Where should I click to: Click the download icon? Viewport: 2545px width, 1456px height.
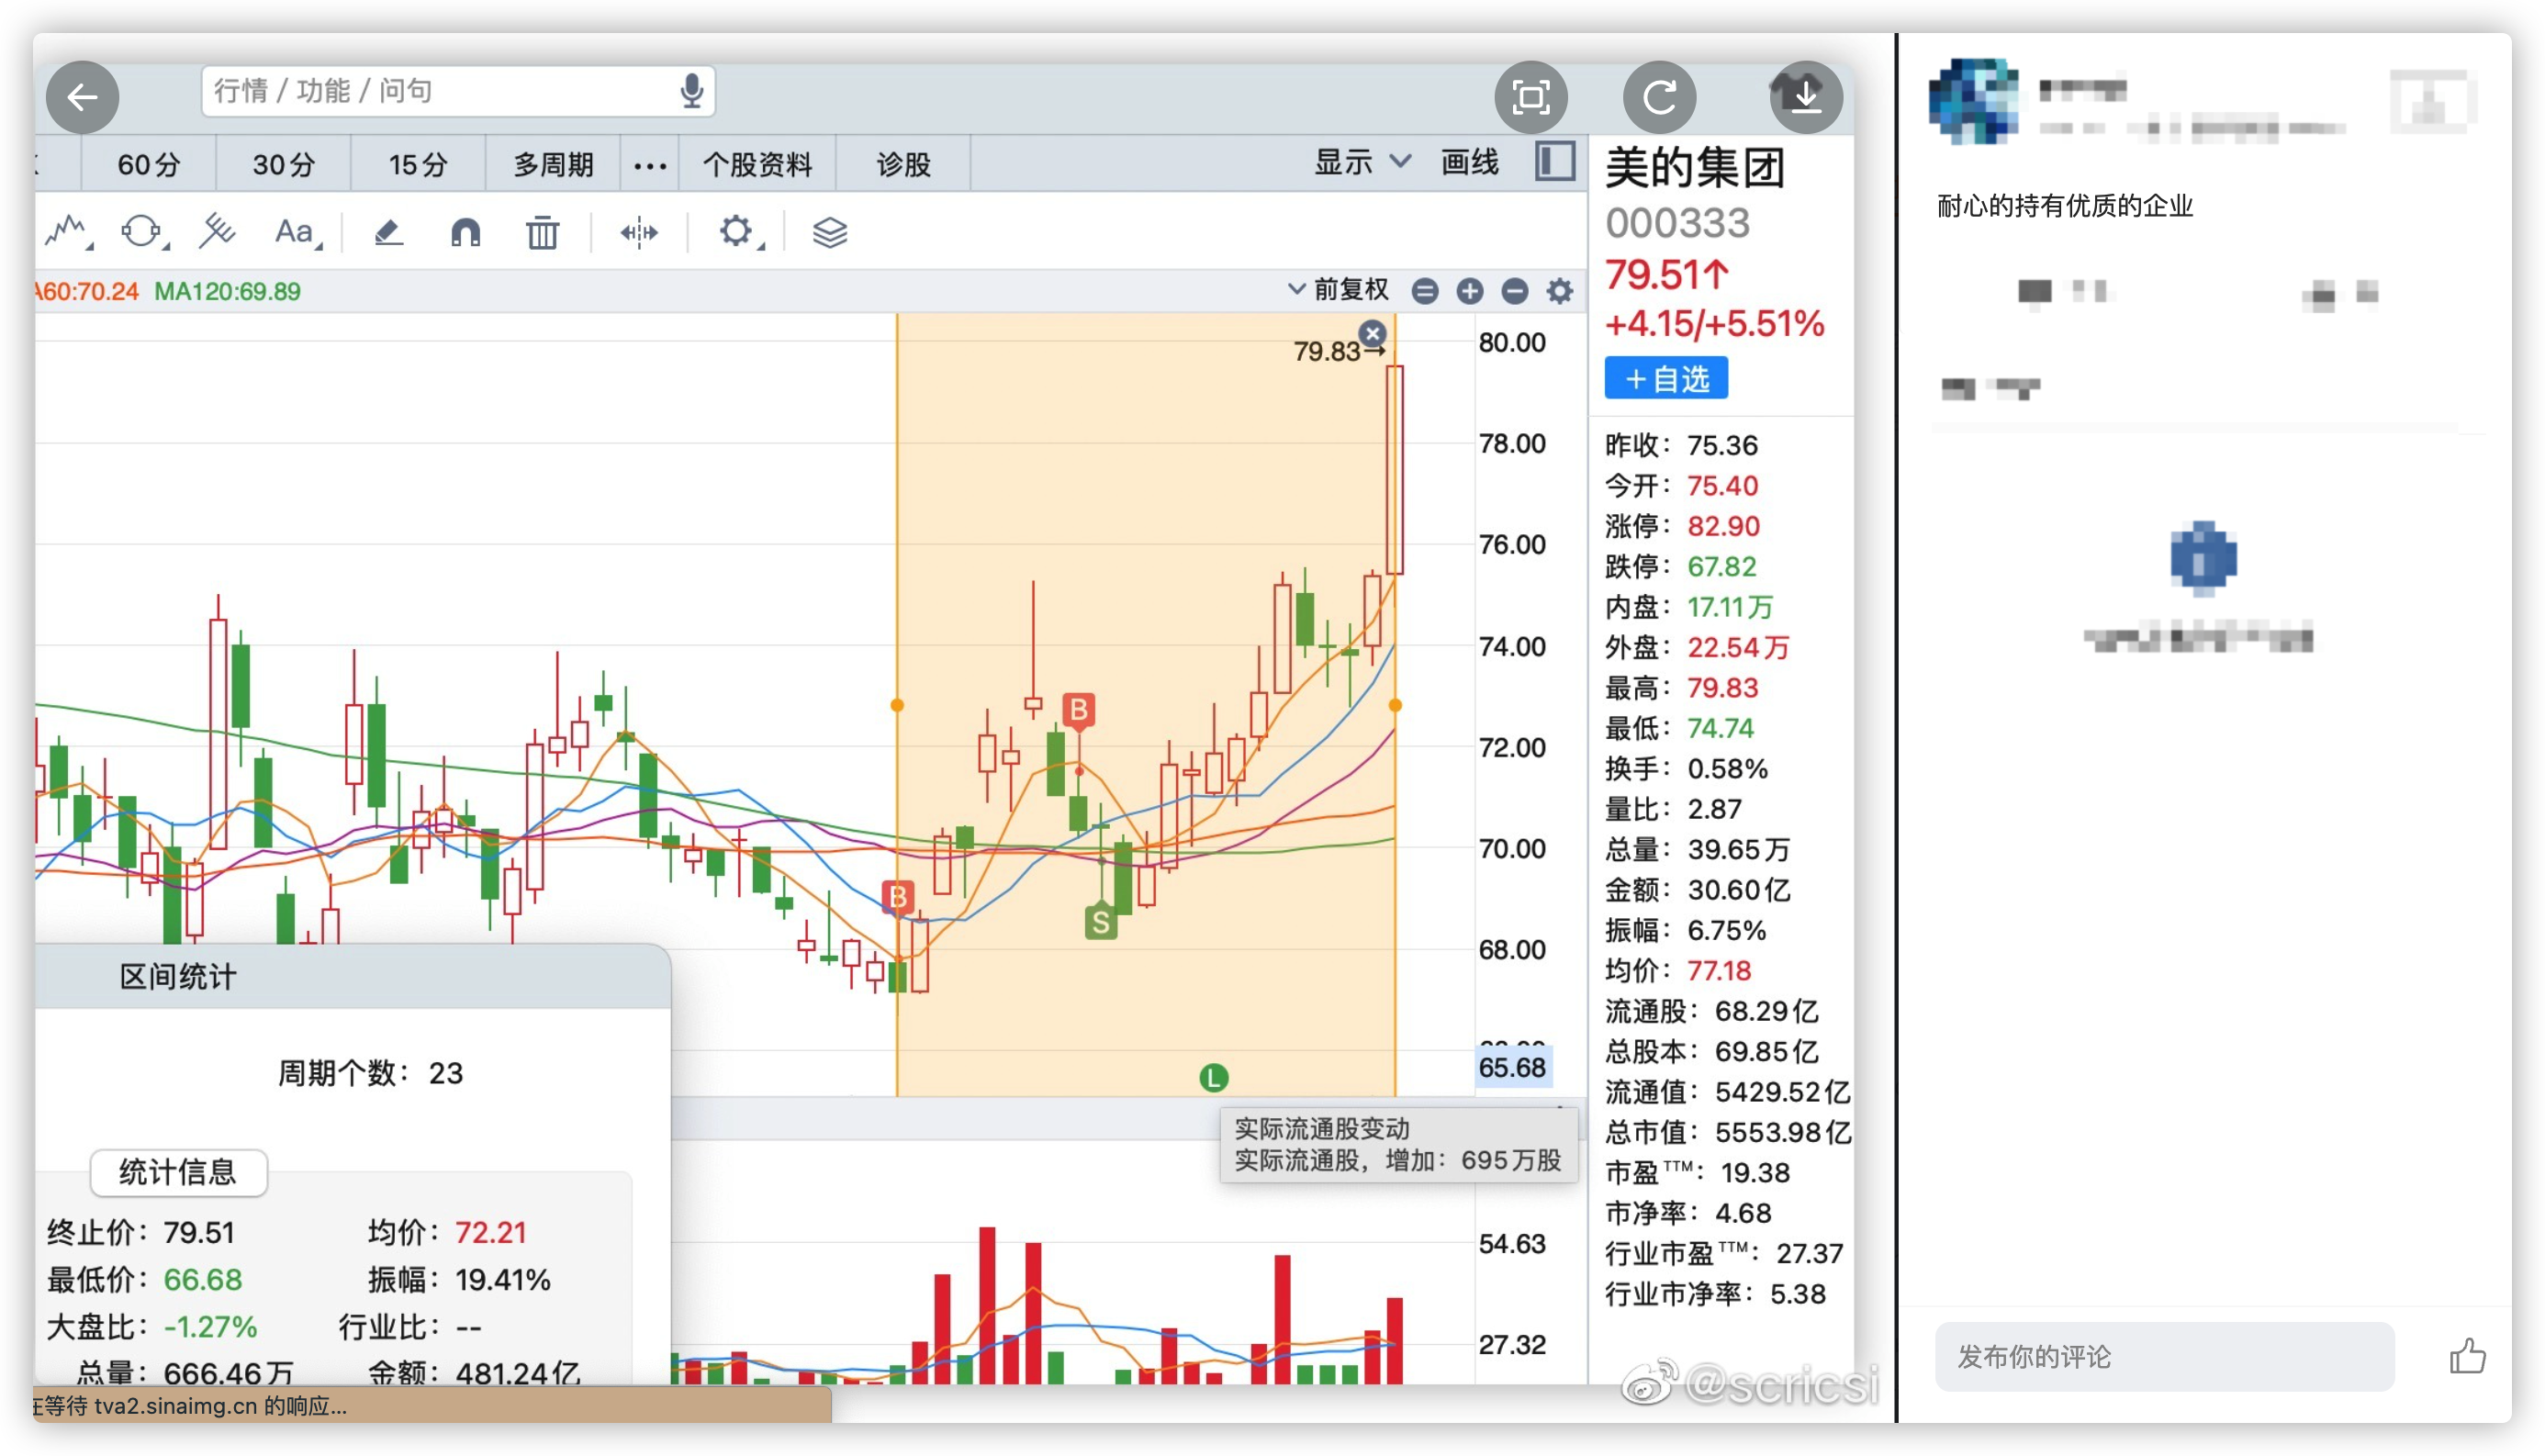(x=1805, y=97)
